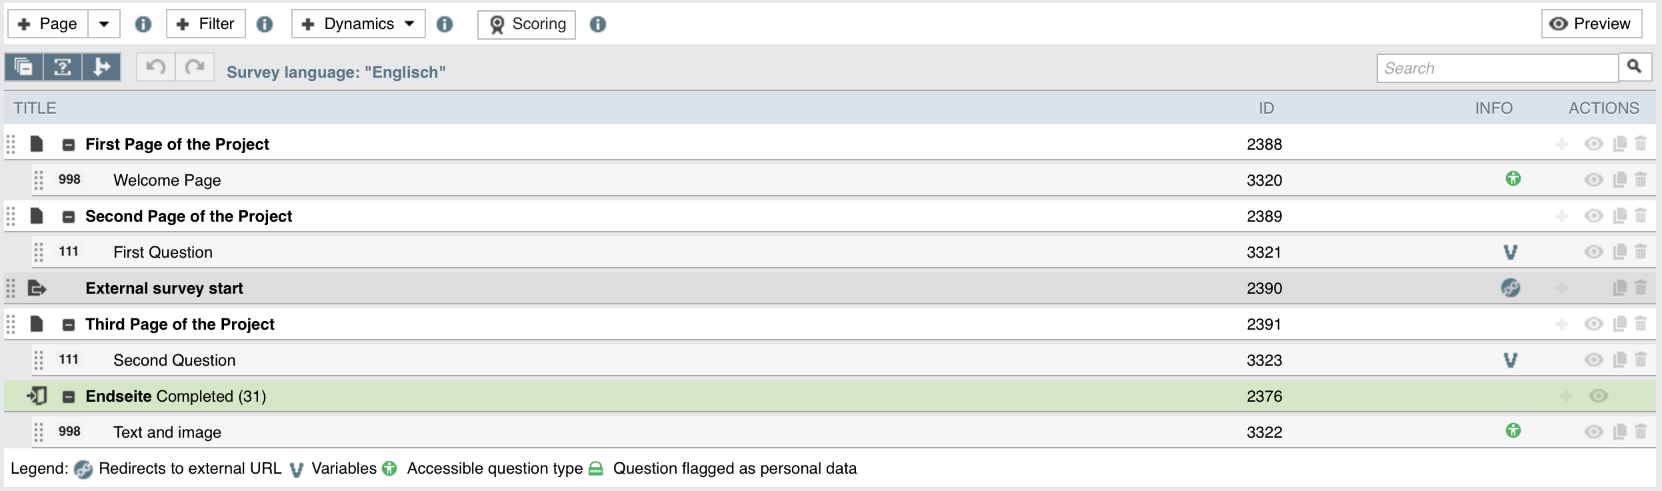This screenshot has width=1662, height=491.
Task: Toggle eye icon for Third Page of the Project
Action: click(1594, 324)
